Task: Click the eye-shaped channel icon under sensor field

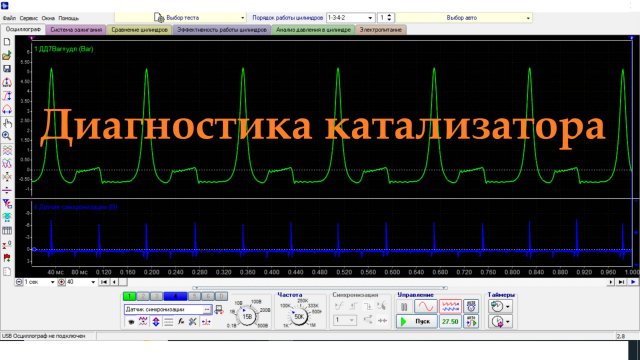Action: 131,322
